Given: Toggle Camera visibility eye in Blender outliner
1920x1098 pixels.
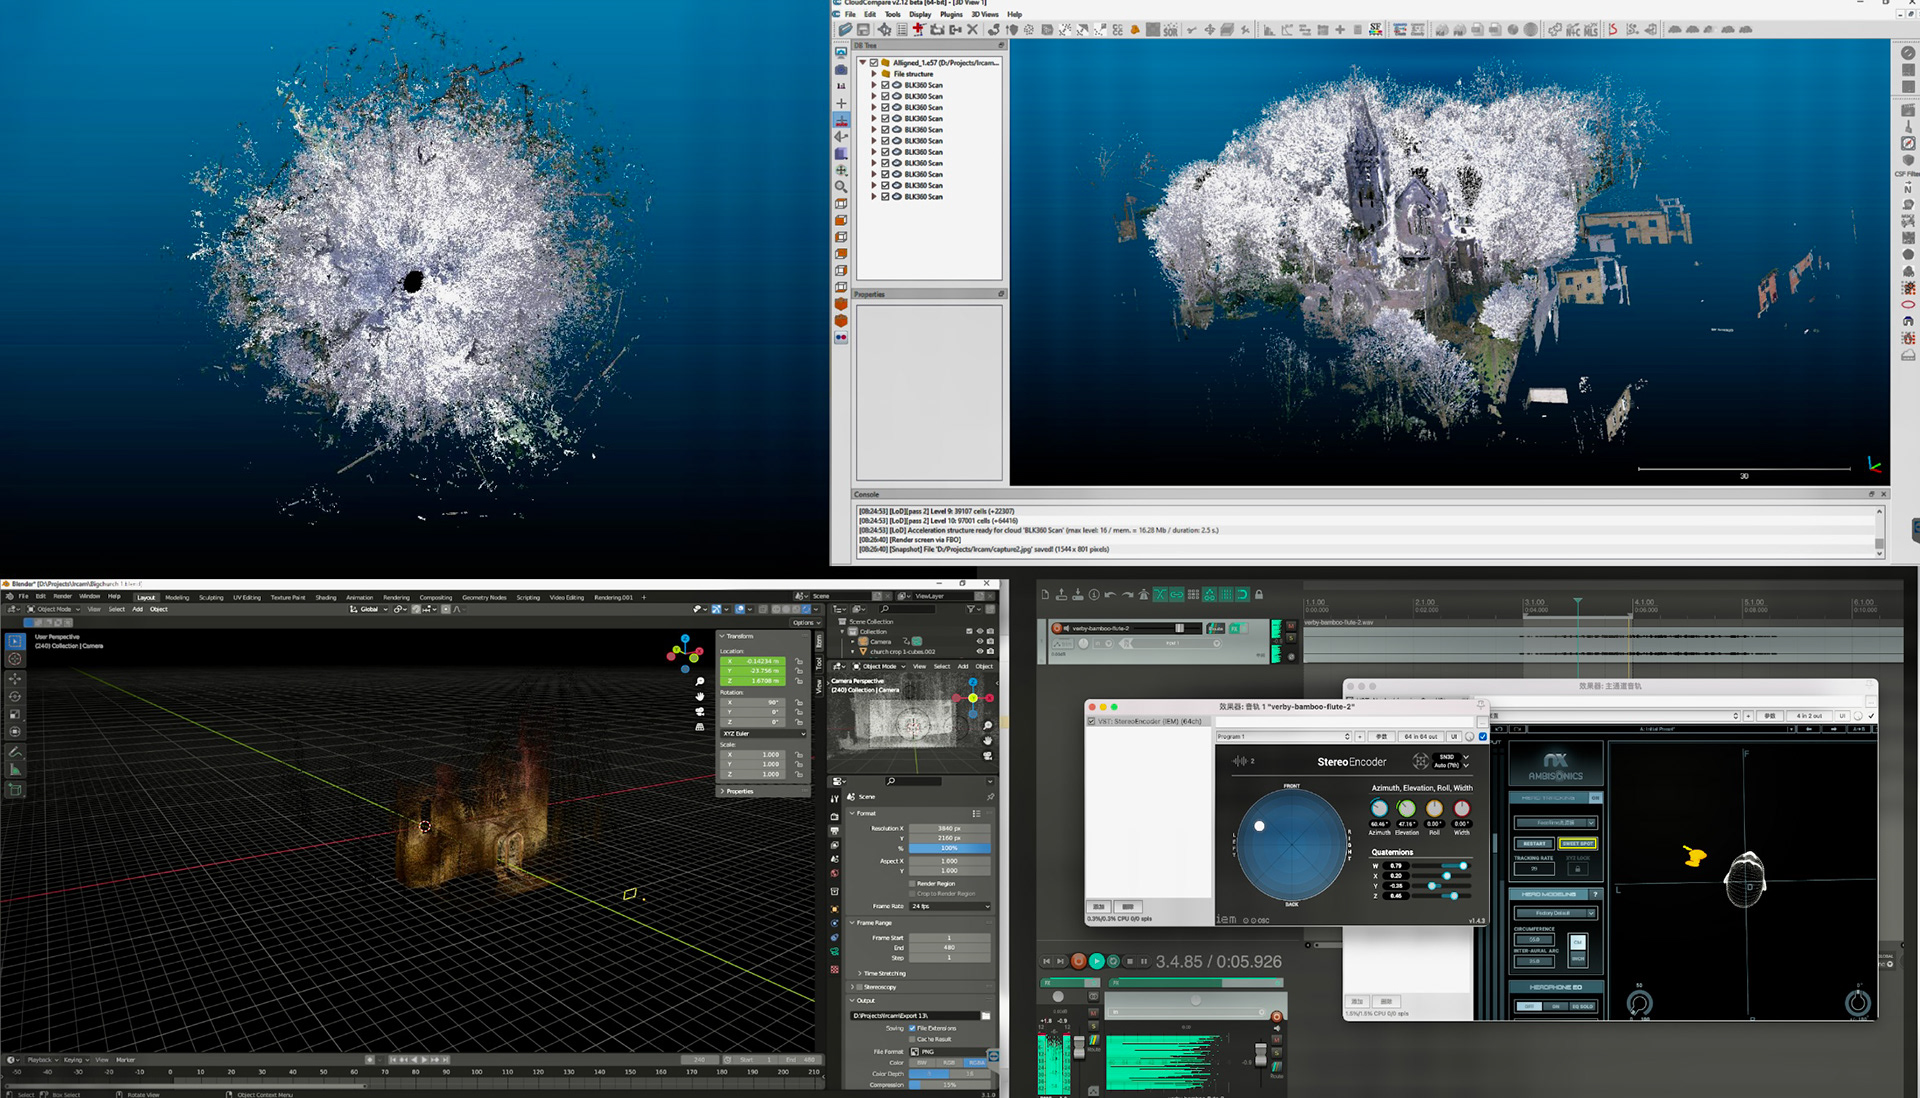Looking at the screenshot, I should [980, 641].
